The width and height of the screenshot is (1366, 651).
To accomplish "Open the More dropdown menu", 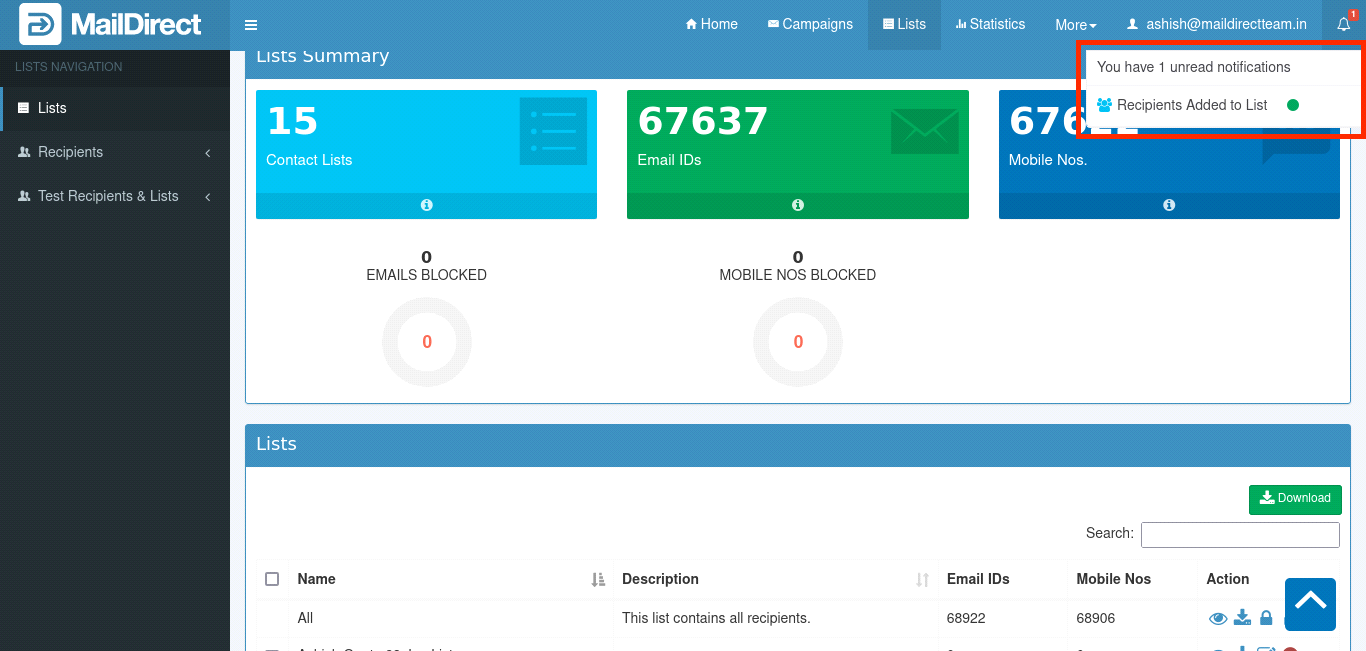I will [x=1075, y=25].
